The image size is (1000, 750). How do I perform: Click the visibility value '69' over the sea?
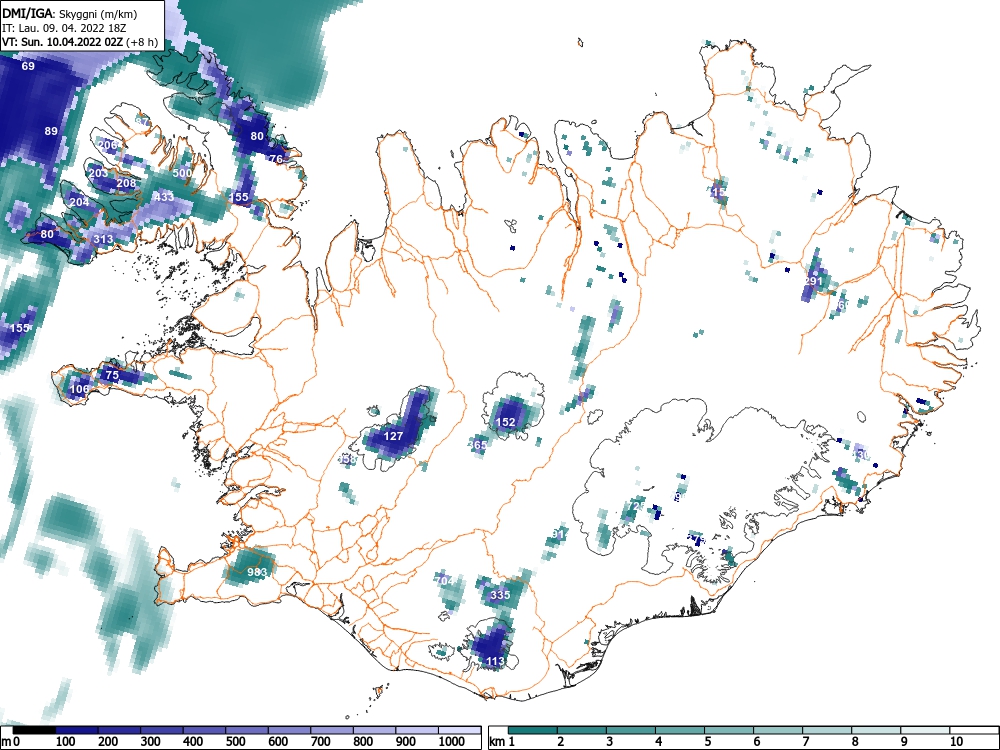28,66
